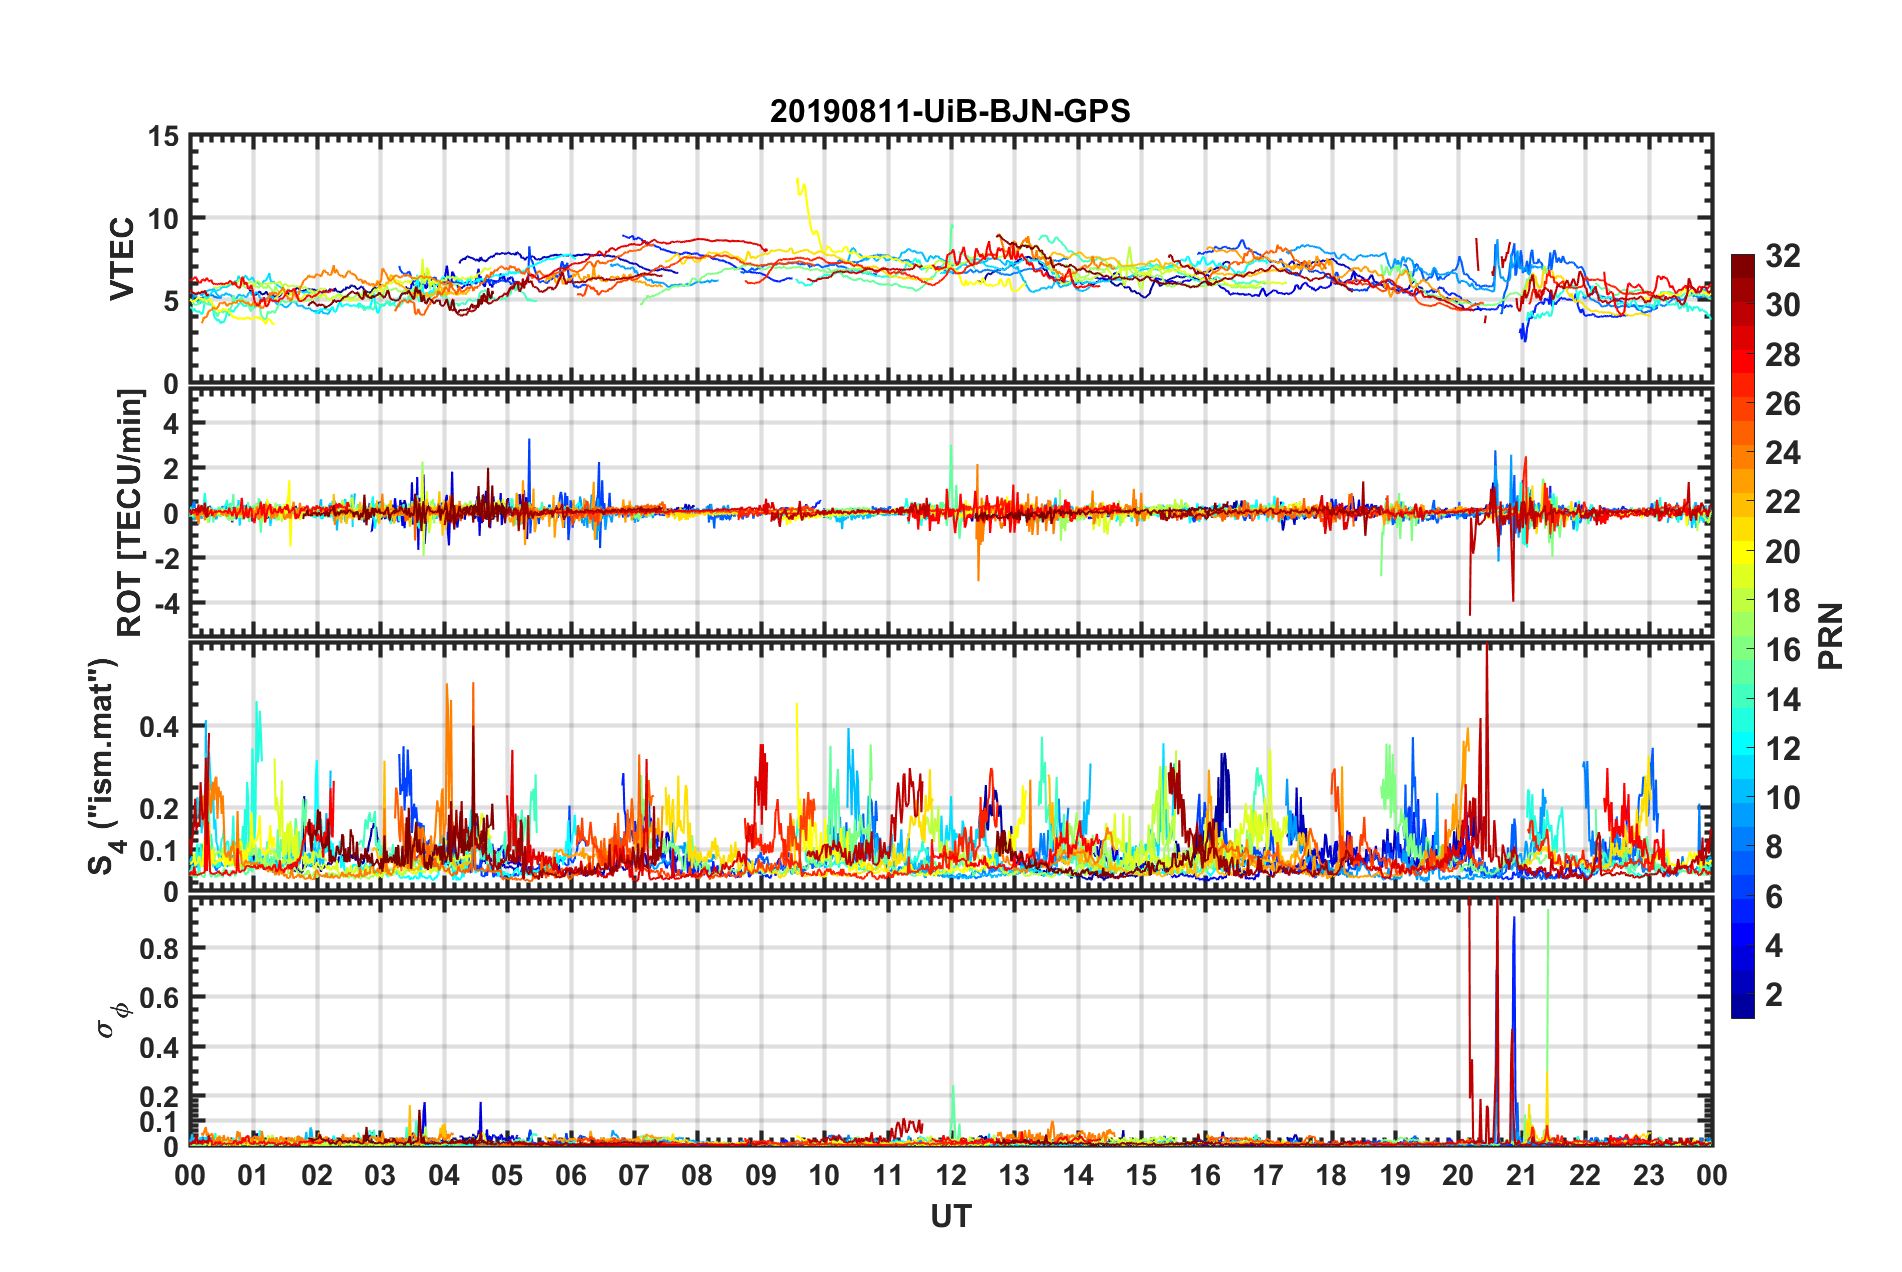Image resolution: width=1902 pixels, height=1272 pixels.
Task: Click the VTEC y-axis label
Action: (122, 259)
